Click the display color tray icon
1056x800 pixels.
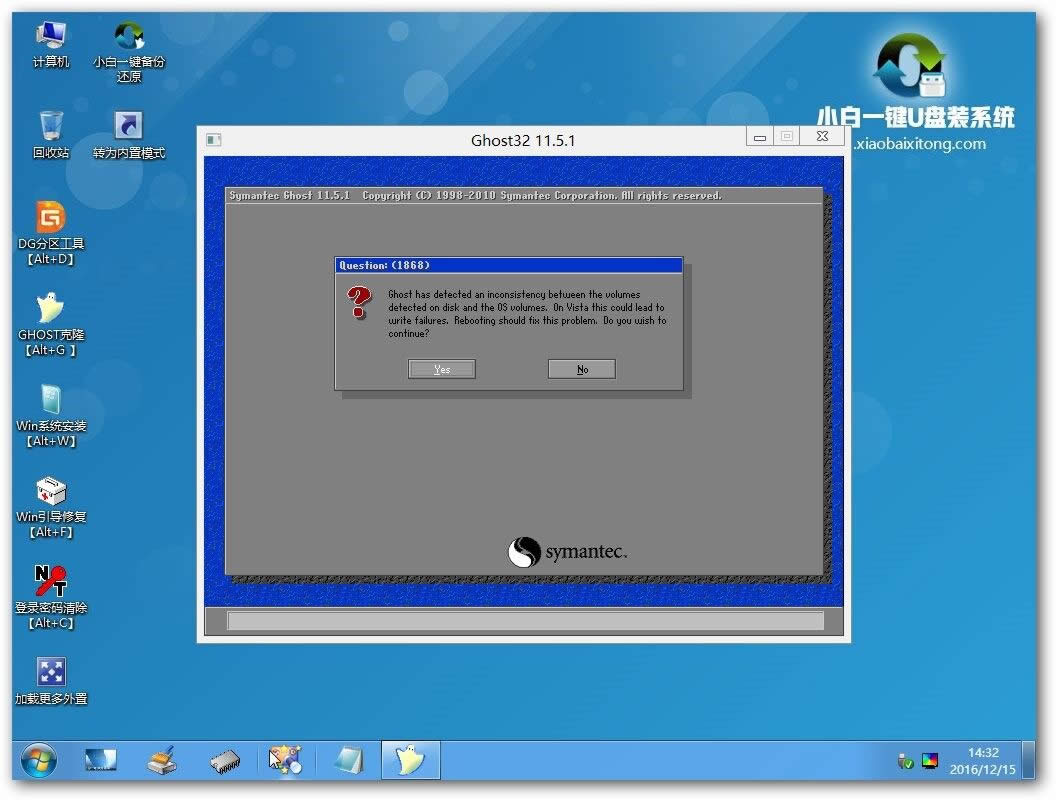point(931,760)
